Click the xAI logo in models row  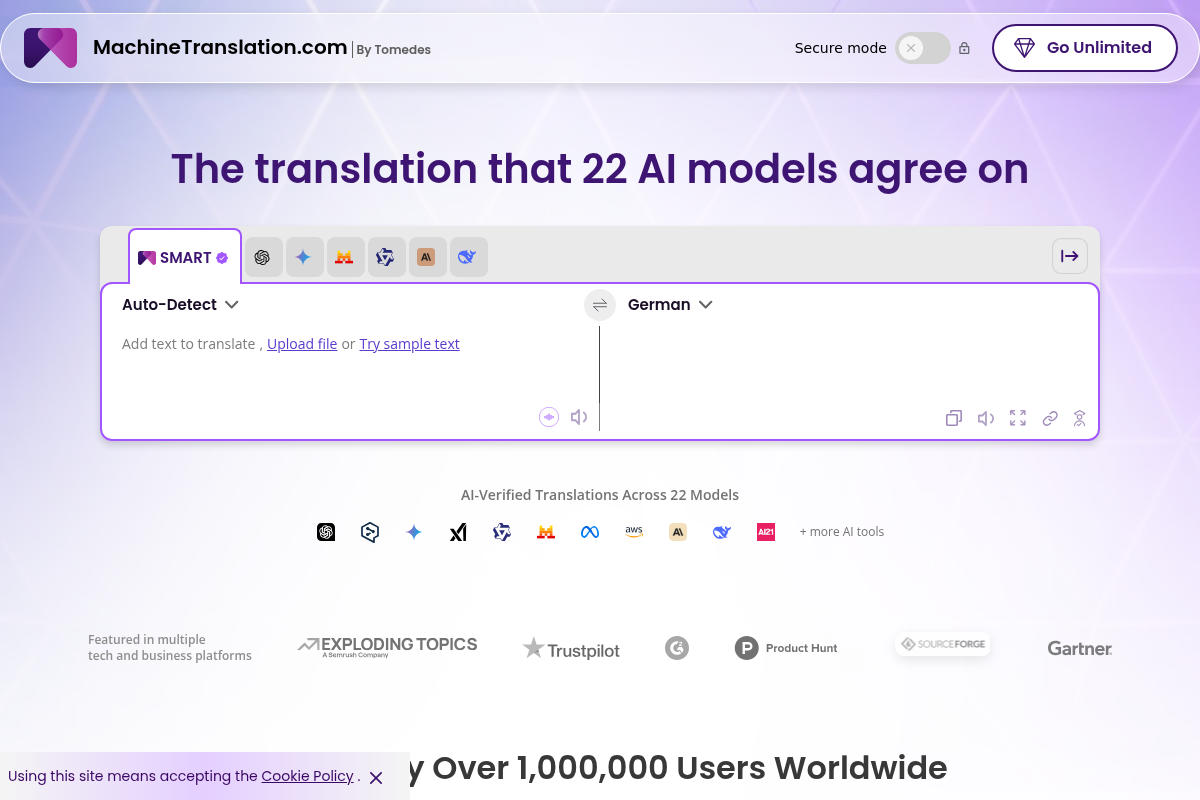coord(458,532)
